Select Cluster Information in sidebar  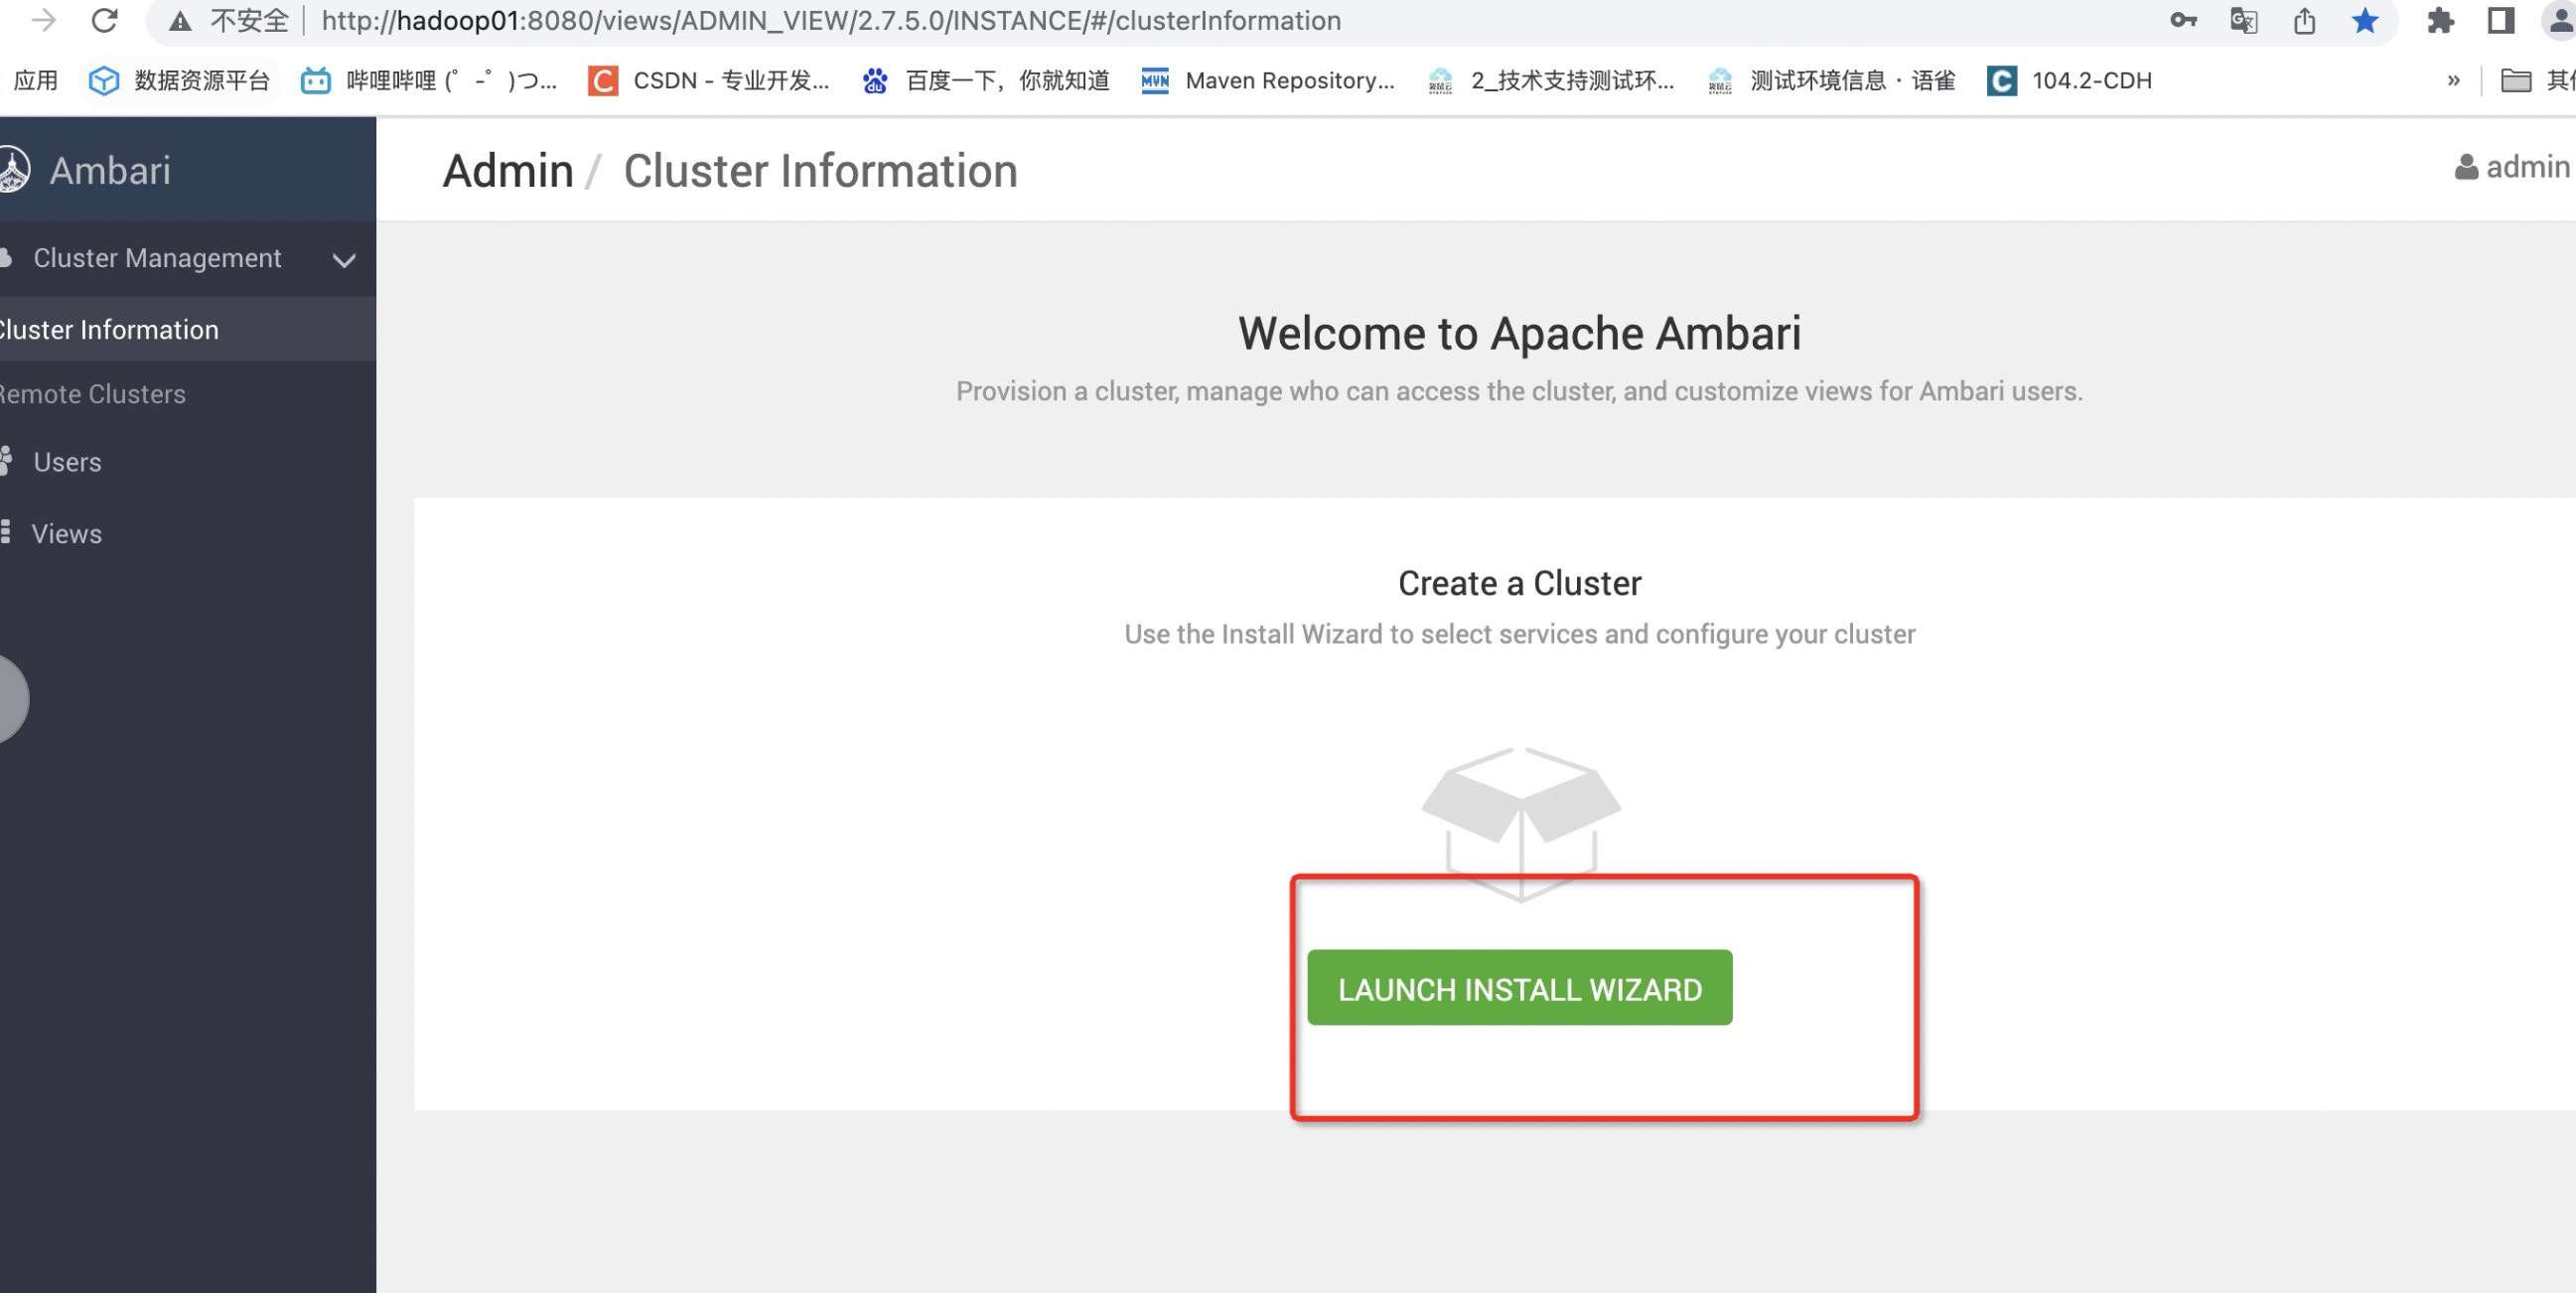(x=108, y=330)
